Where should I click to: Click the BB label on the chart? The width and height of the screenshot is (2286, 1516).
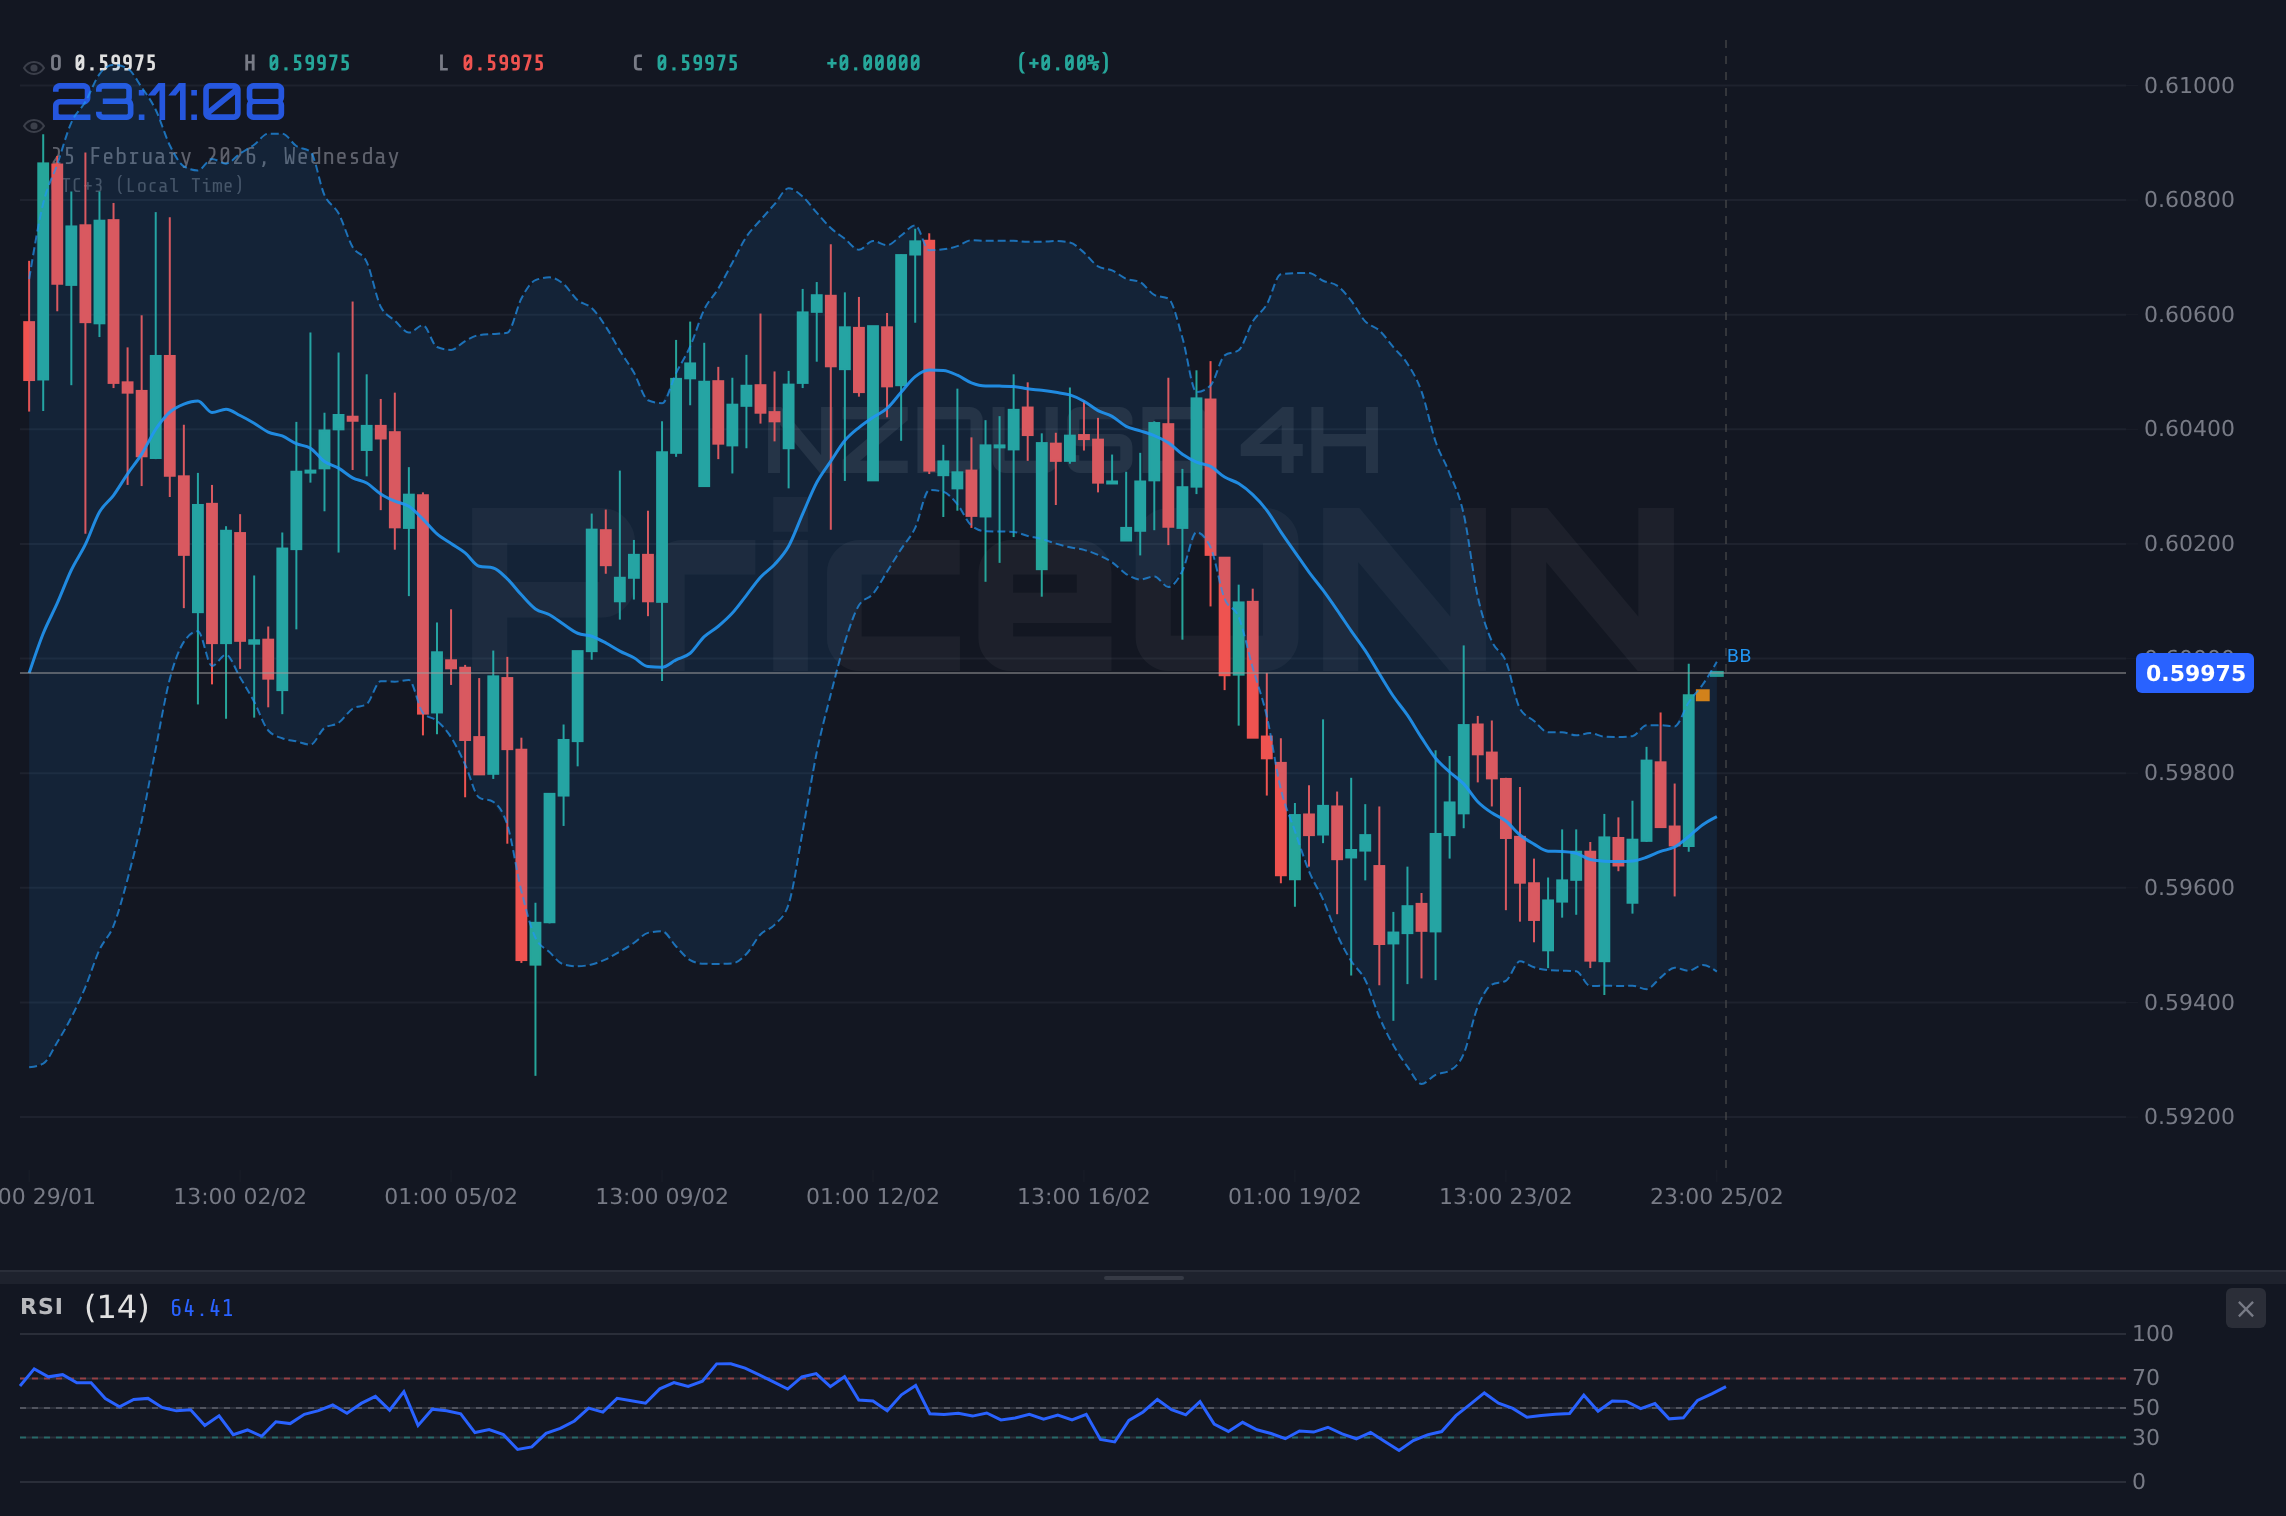point(1739,655)
